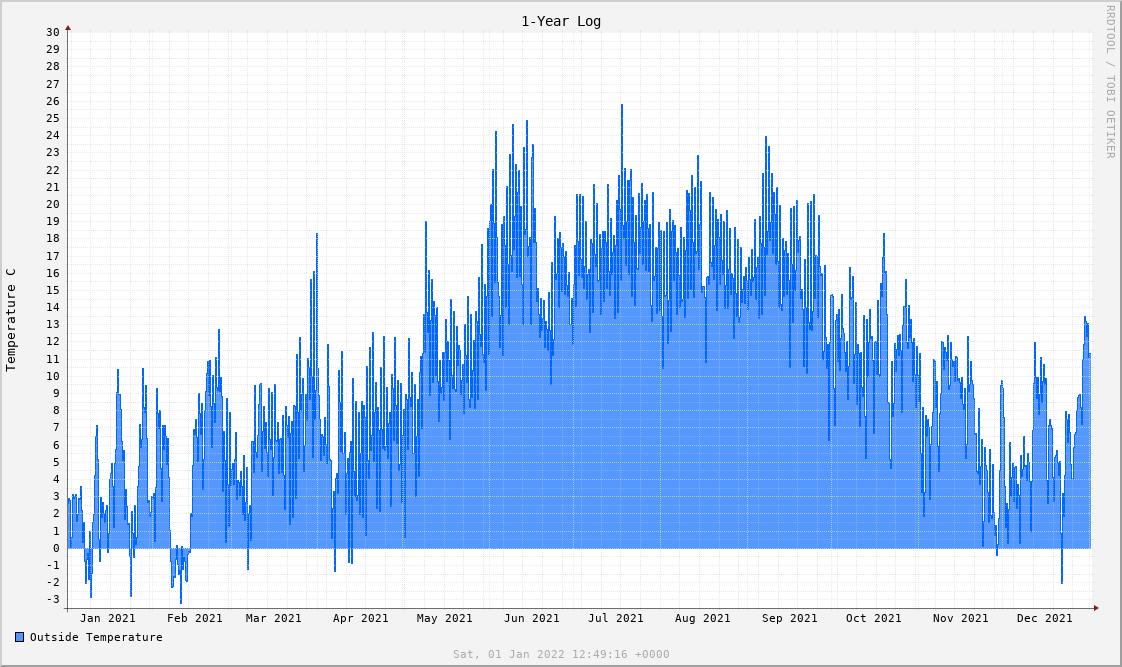Click the 1-Year Log chart title
1122x667 pixels.
click(x=561, y=21)
